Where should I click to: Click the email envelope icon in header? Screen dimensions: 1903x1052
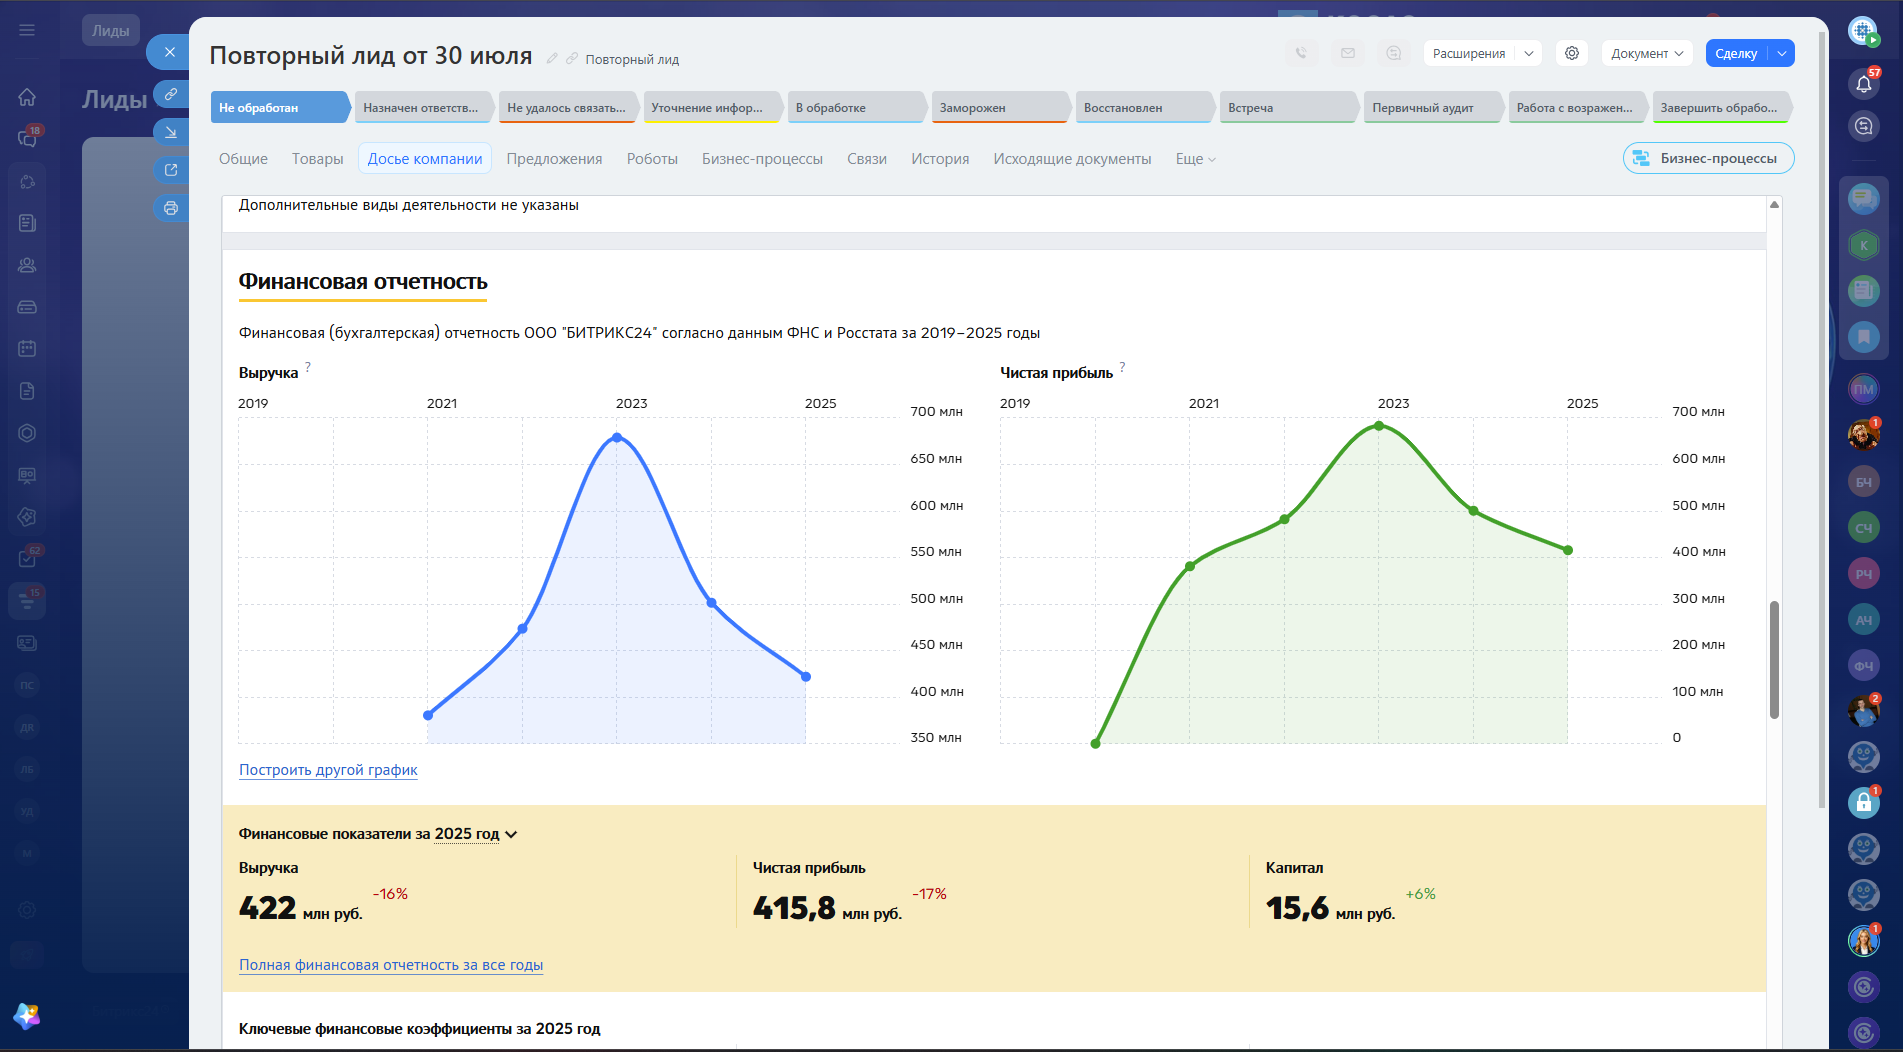point(1348,53)
